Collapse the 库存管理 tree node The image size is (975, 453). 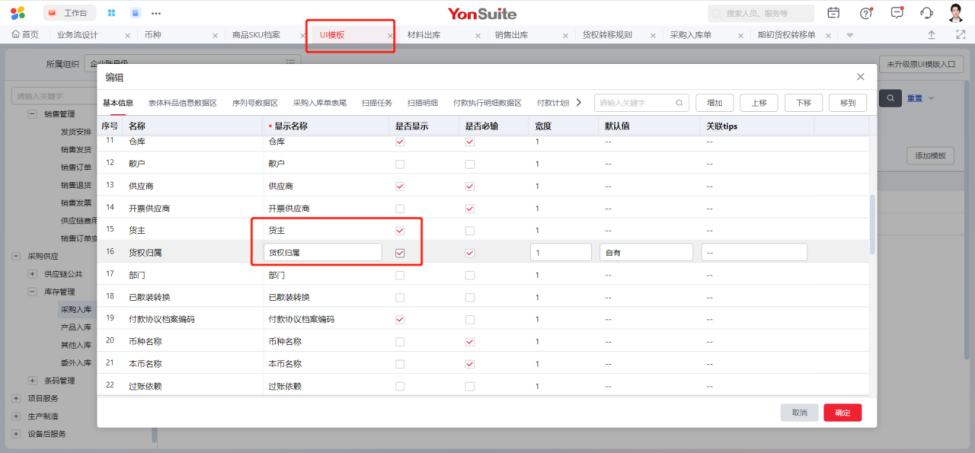32,292
